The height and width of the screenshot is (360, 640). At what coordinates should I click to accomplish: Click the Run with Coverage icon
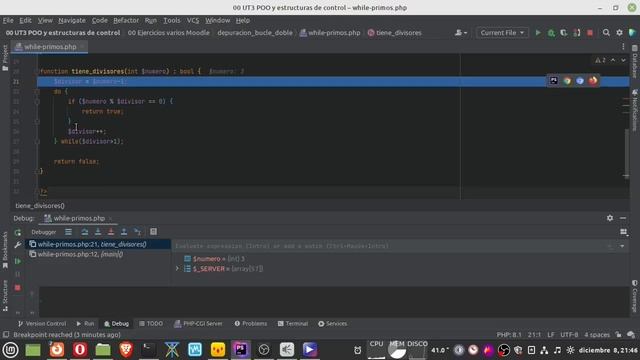(564, 33)
